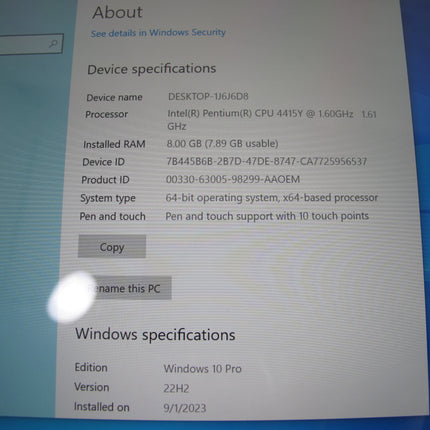The height and width of the screenshot is (430, 430).
Task: Select the Product ID 00330-63005-98299-AAOEM
Action: 233,179
